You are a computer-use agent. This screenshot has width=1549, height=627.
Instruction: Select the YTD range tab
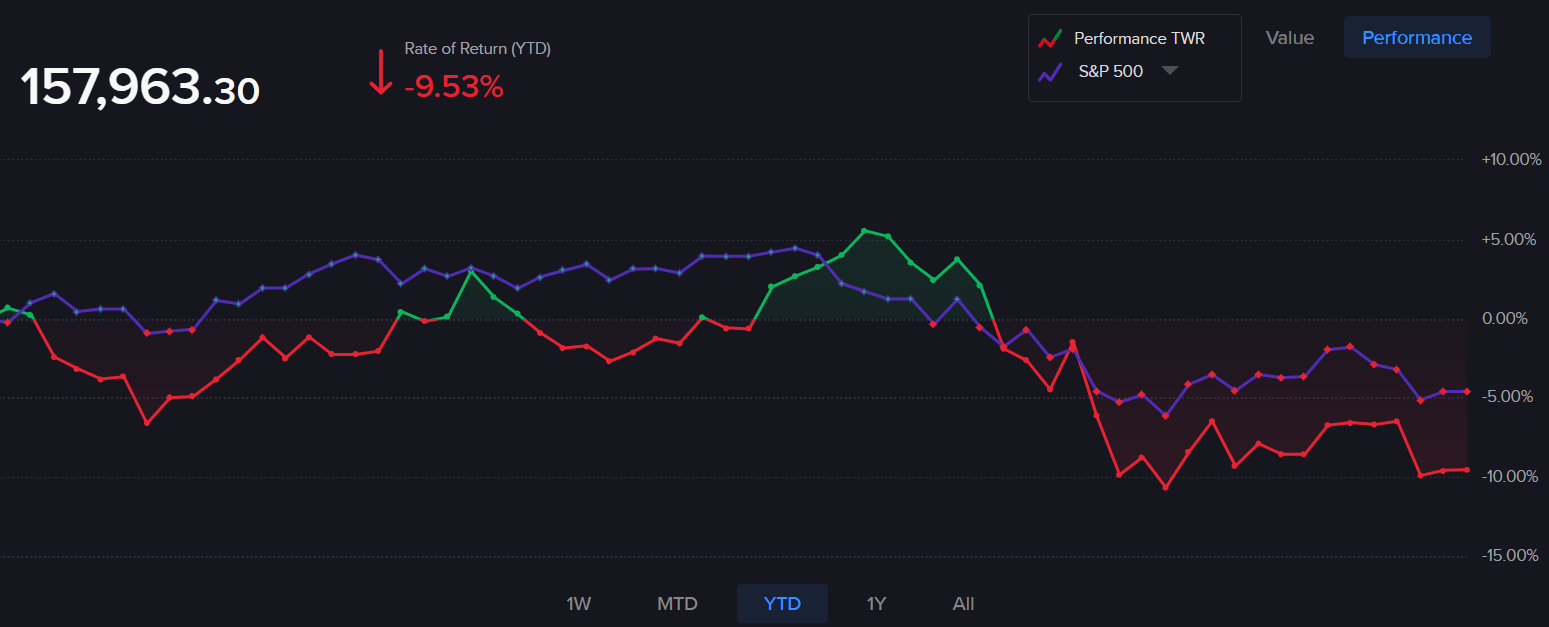click(x=782, y=604)
